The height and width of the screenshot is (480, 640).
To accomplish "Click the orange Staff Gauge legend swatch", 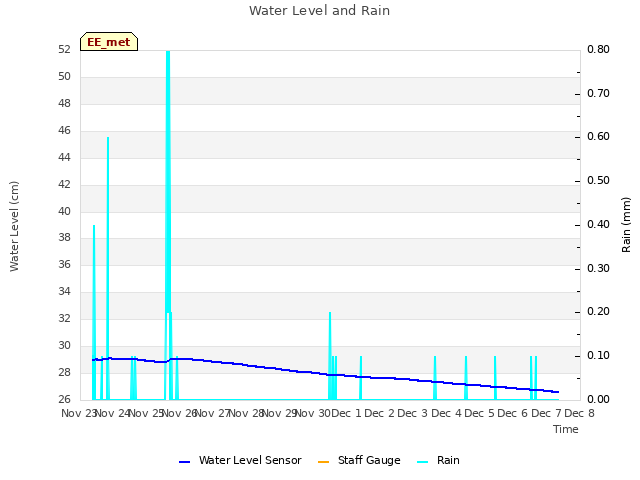I will (323, 462).
